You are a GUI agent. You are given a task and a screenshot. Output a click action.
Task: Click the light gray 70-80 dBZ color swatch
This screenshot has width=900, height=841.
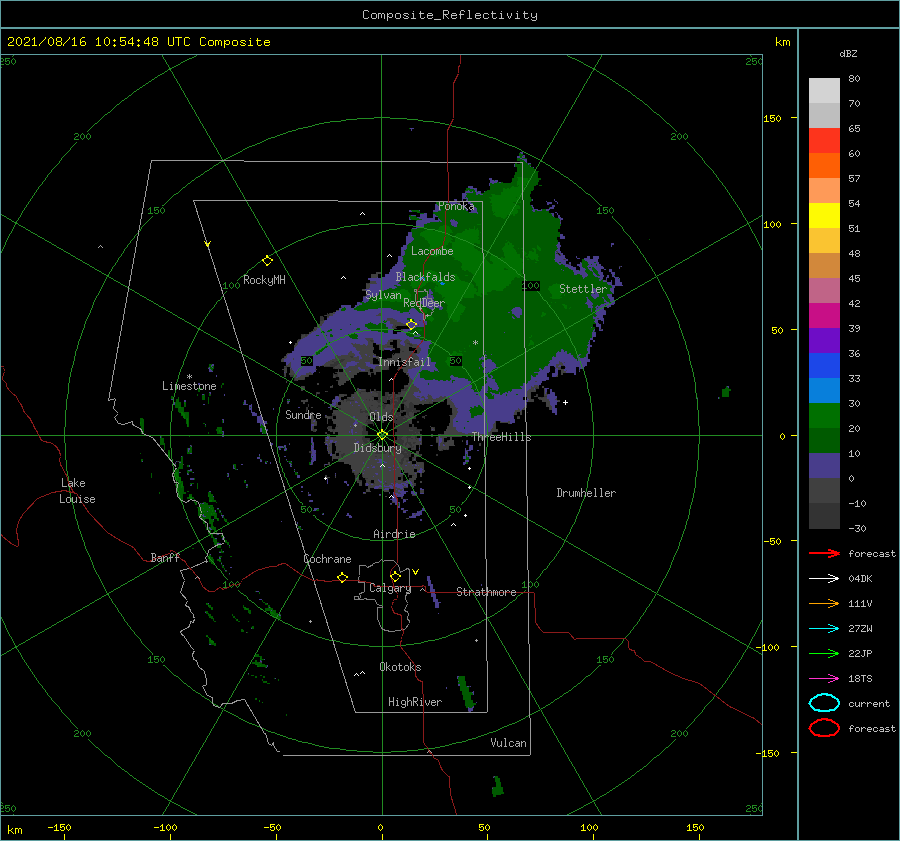[824, 91]
